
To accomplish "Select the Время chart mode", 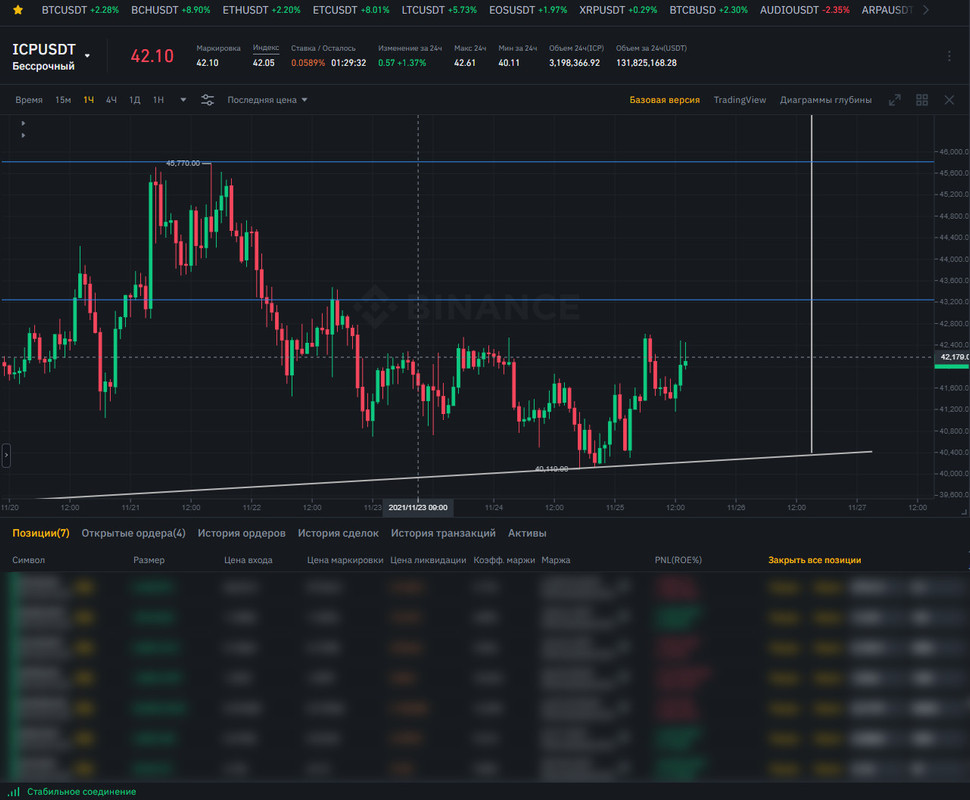I will click(28, 100).
